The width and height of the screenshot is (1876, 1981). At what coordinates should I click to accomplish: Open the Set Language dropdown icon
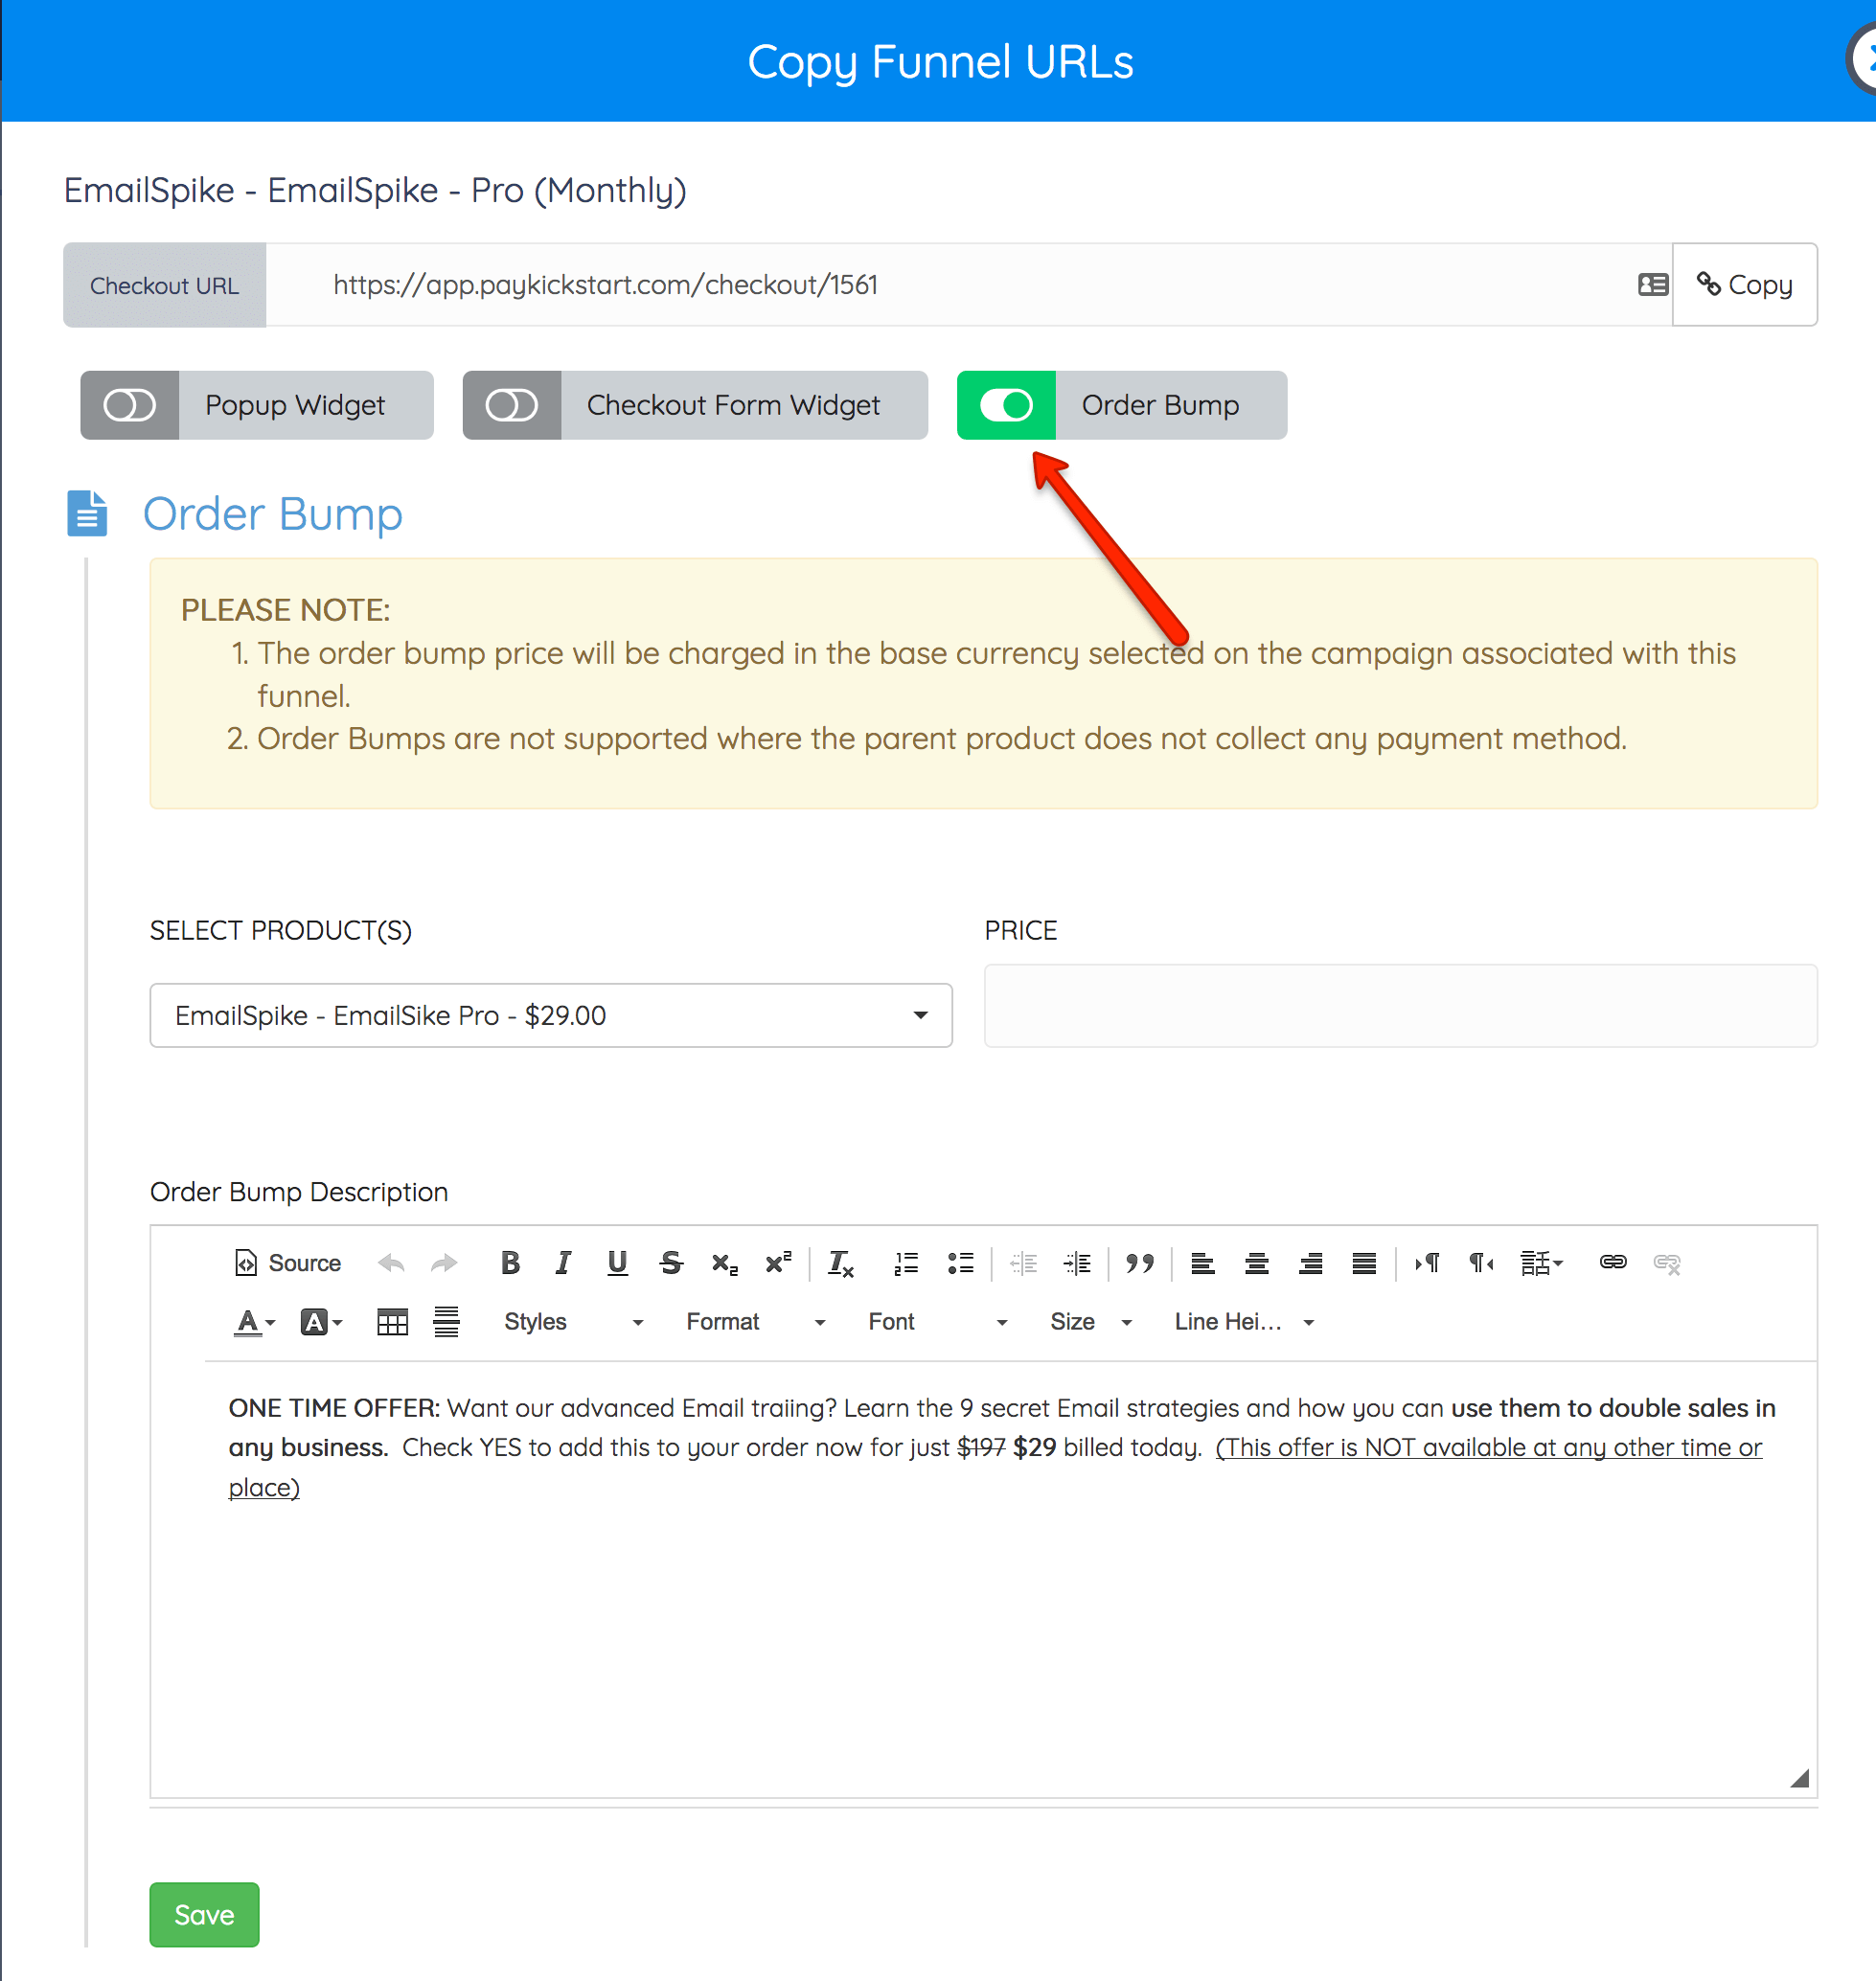[x=1541, y=1263]
